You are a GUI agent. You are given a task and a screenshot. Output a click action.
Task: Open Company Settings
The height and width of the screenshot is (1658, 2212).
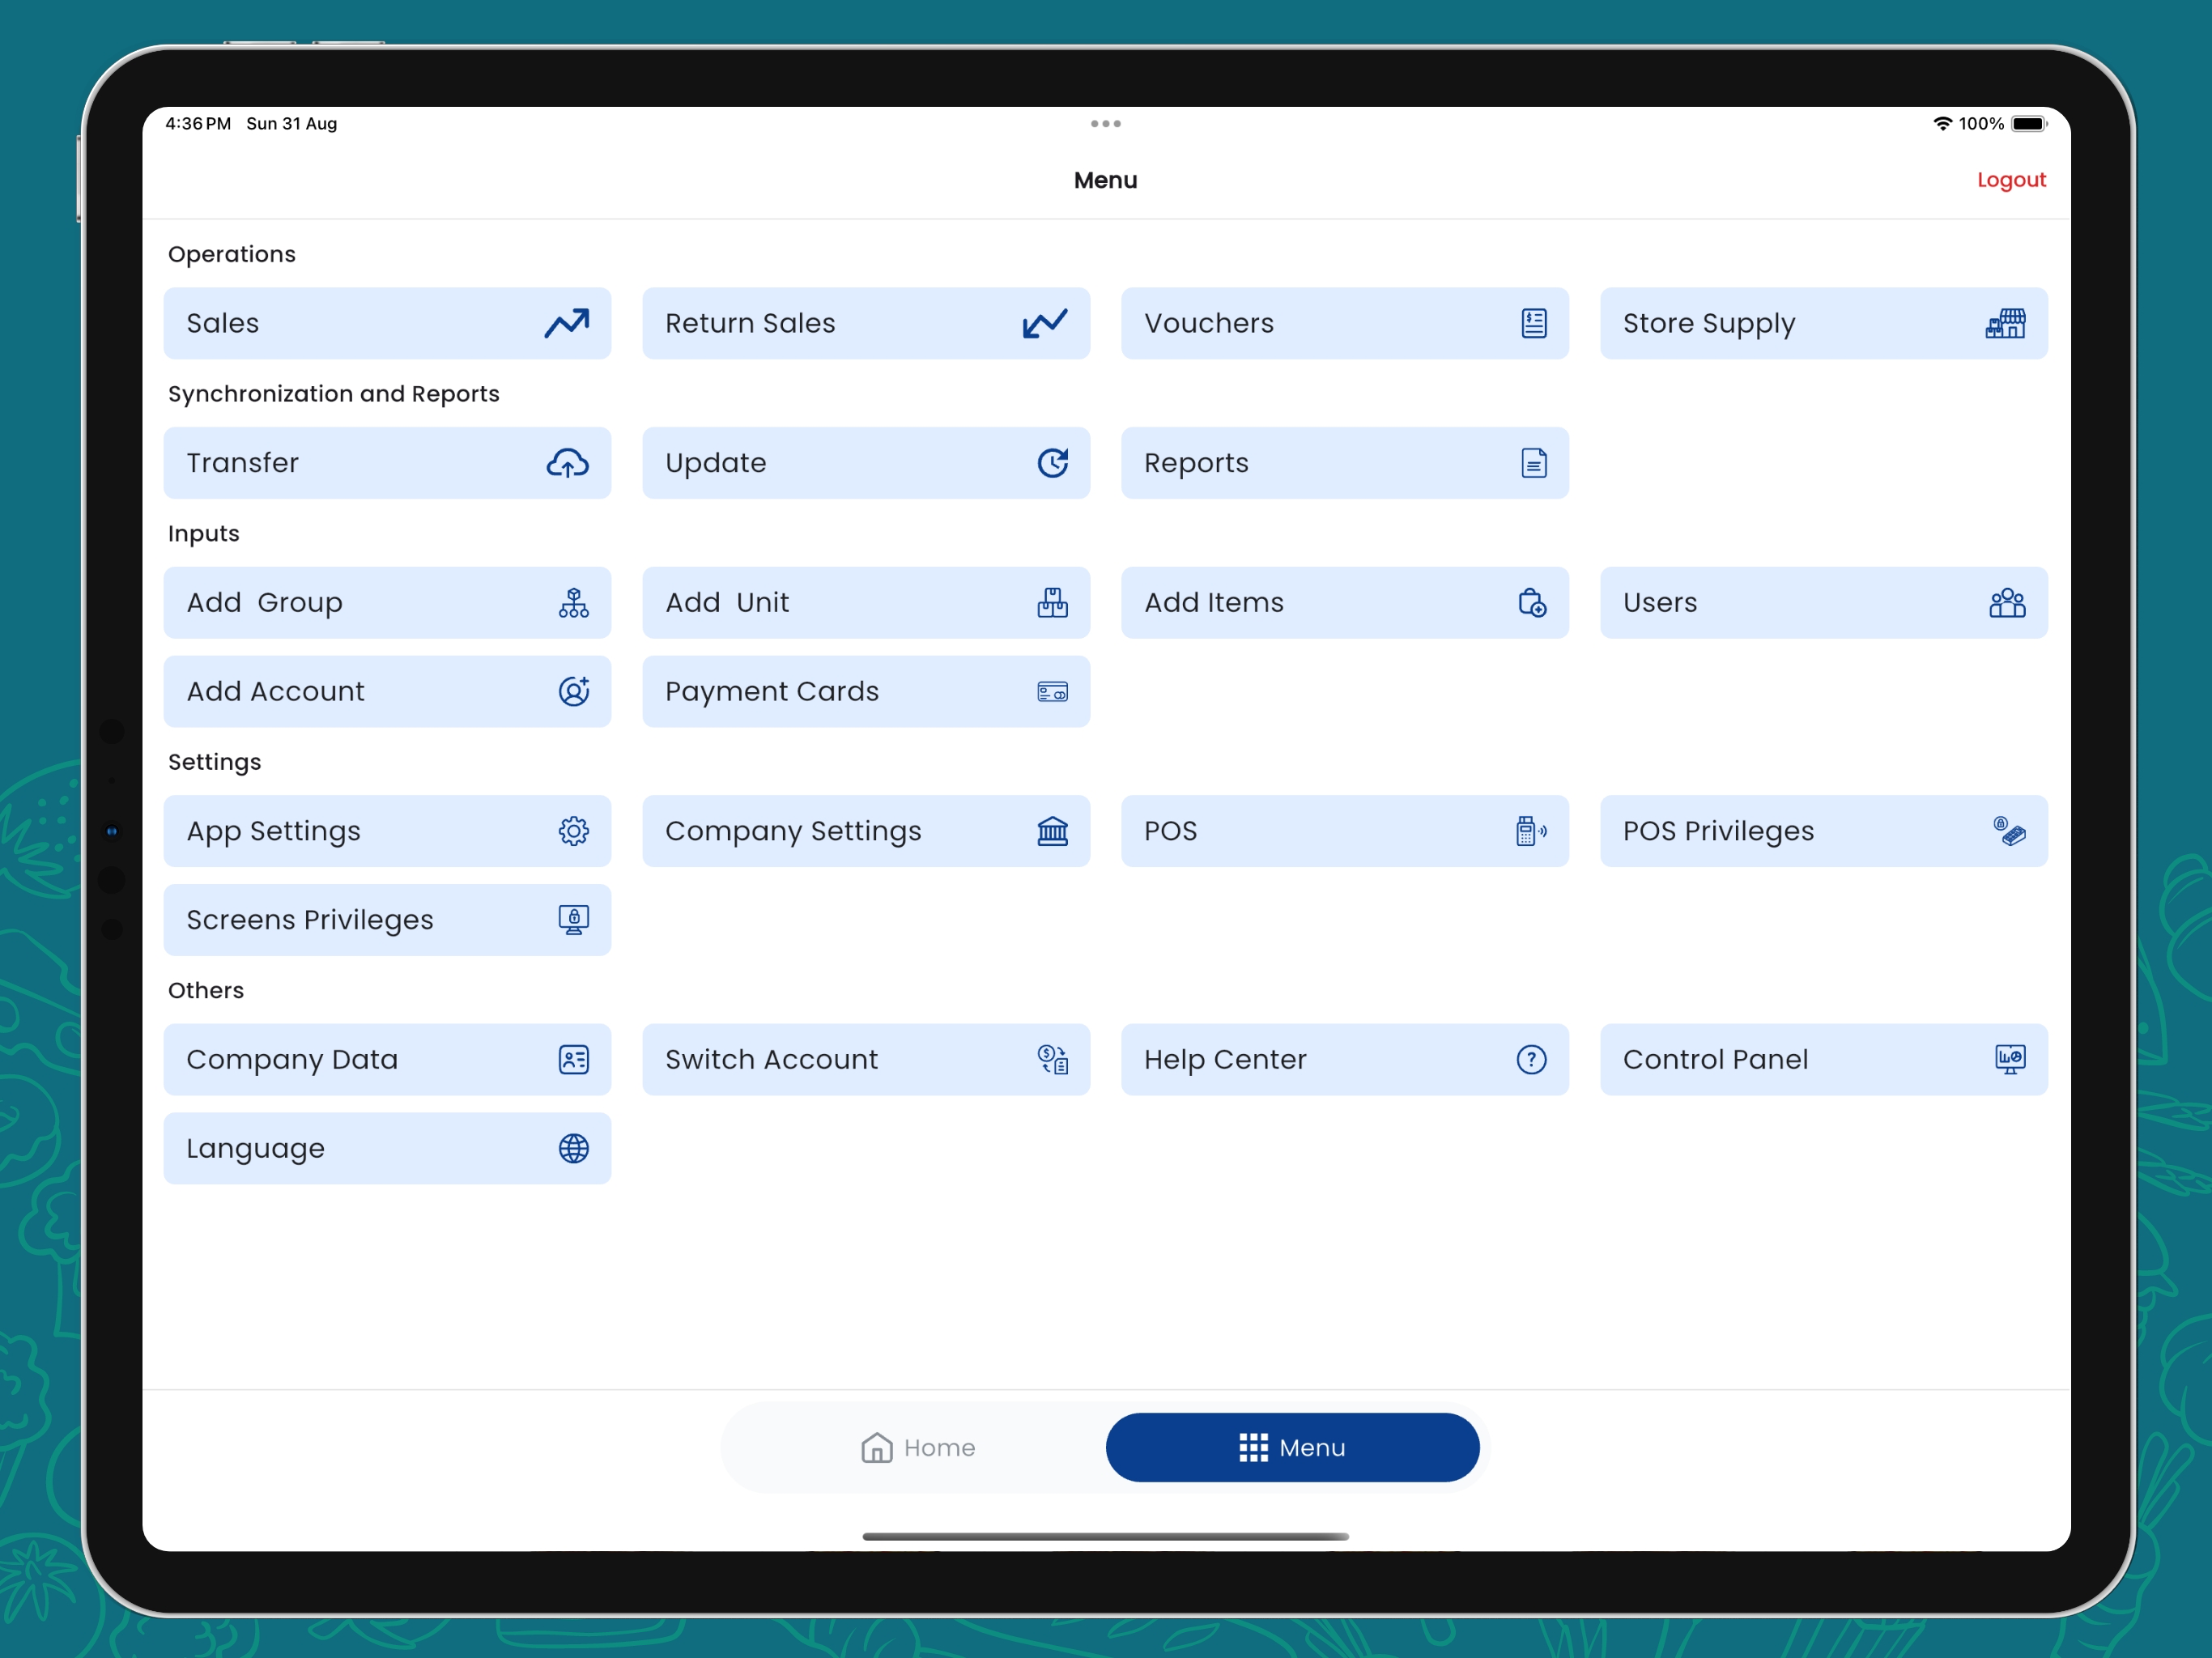pos(866,831)
